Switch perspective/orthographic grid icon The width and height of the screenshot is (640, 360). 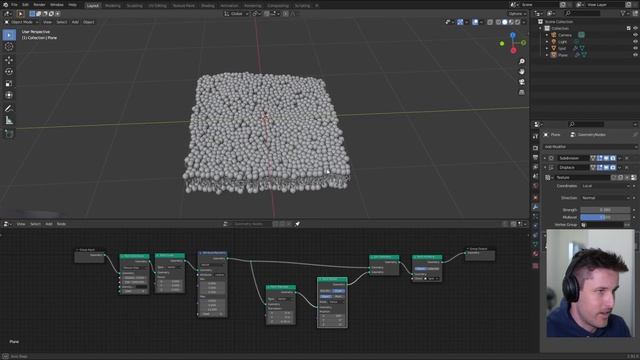[522, 93]
